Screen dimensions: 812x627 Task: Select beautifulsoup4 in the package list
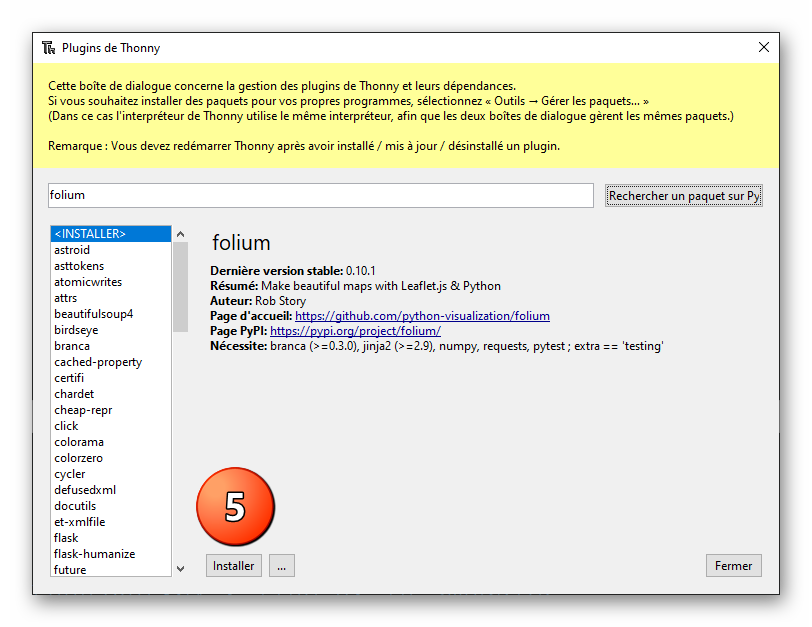[111, 314]
